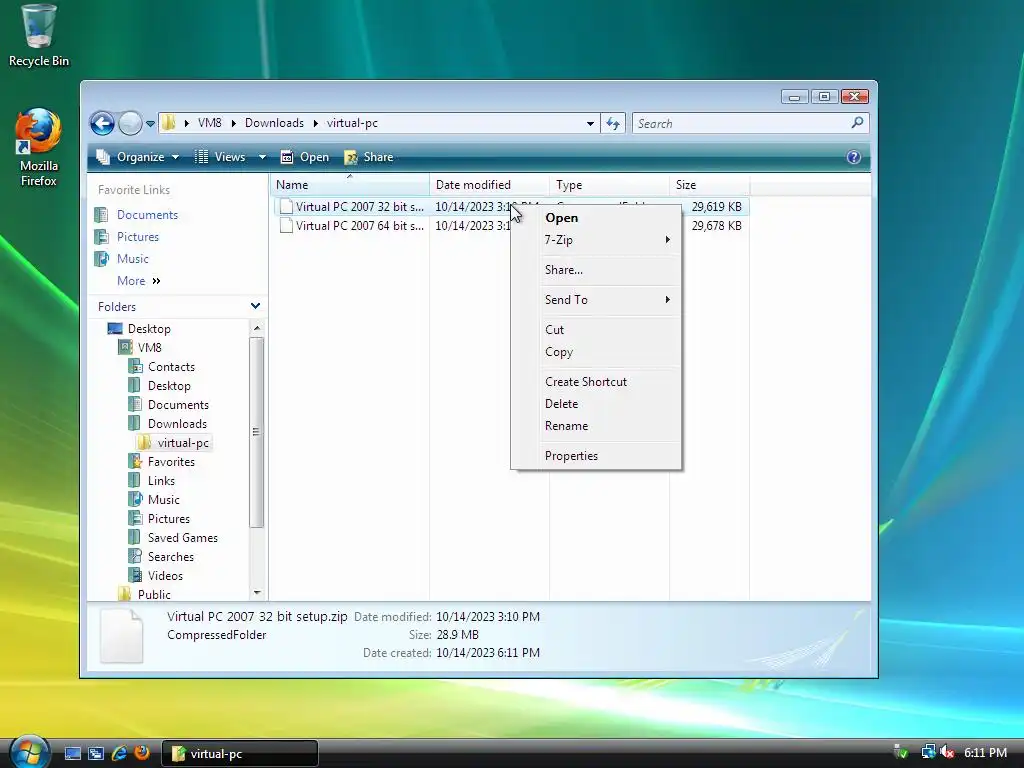Click Share on the toolbar

click(369, 157)
